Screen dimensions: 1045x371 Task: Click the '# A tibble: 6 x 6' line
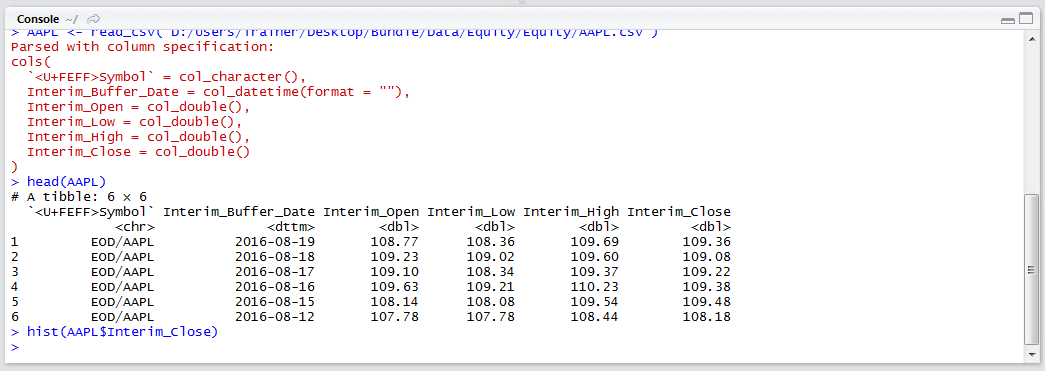pos(79,196)
